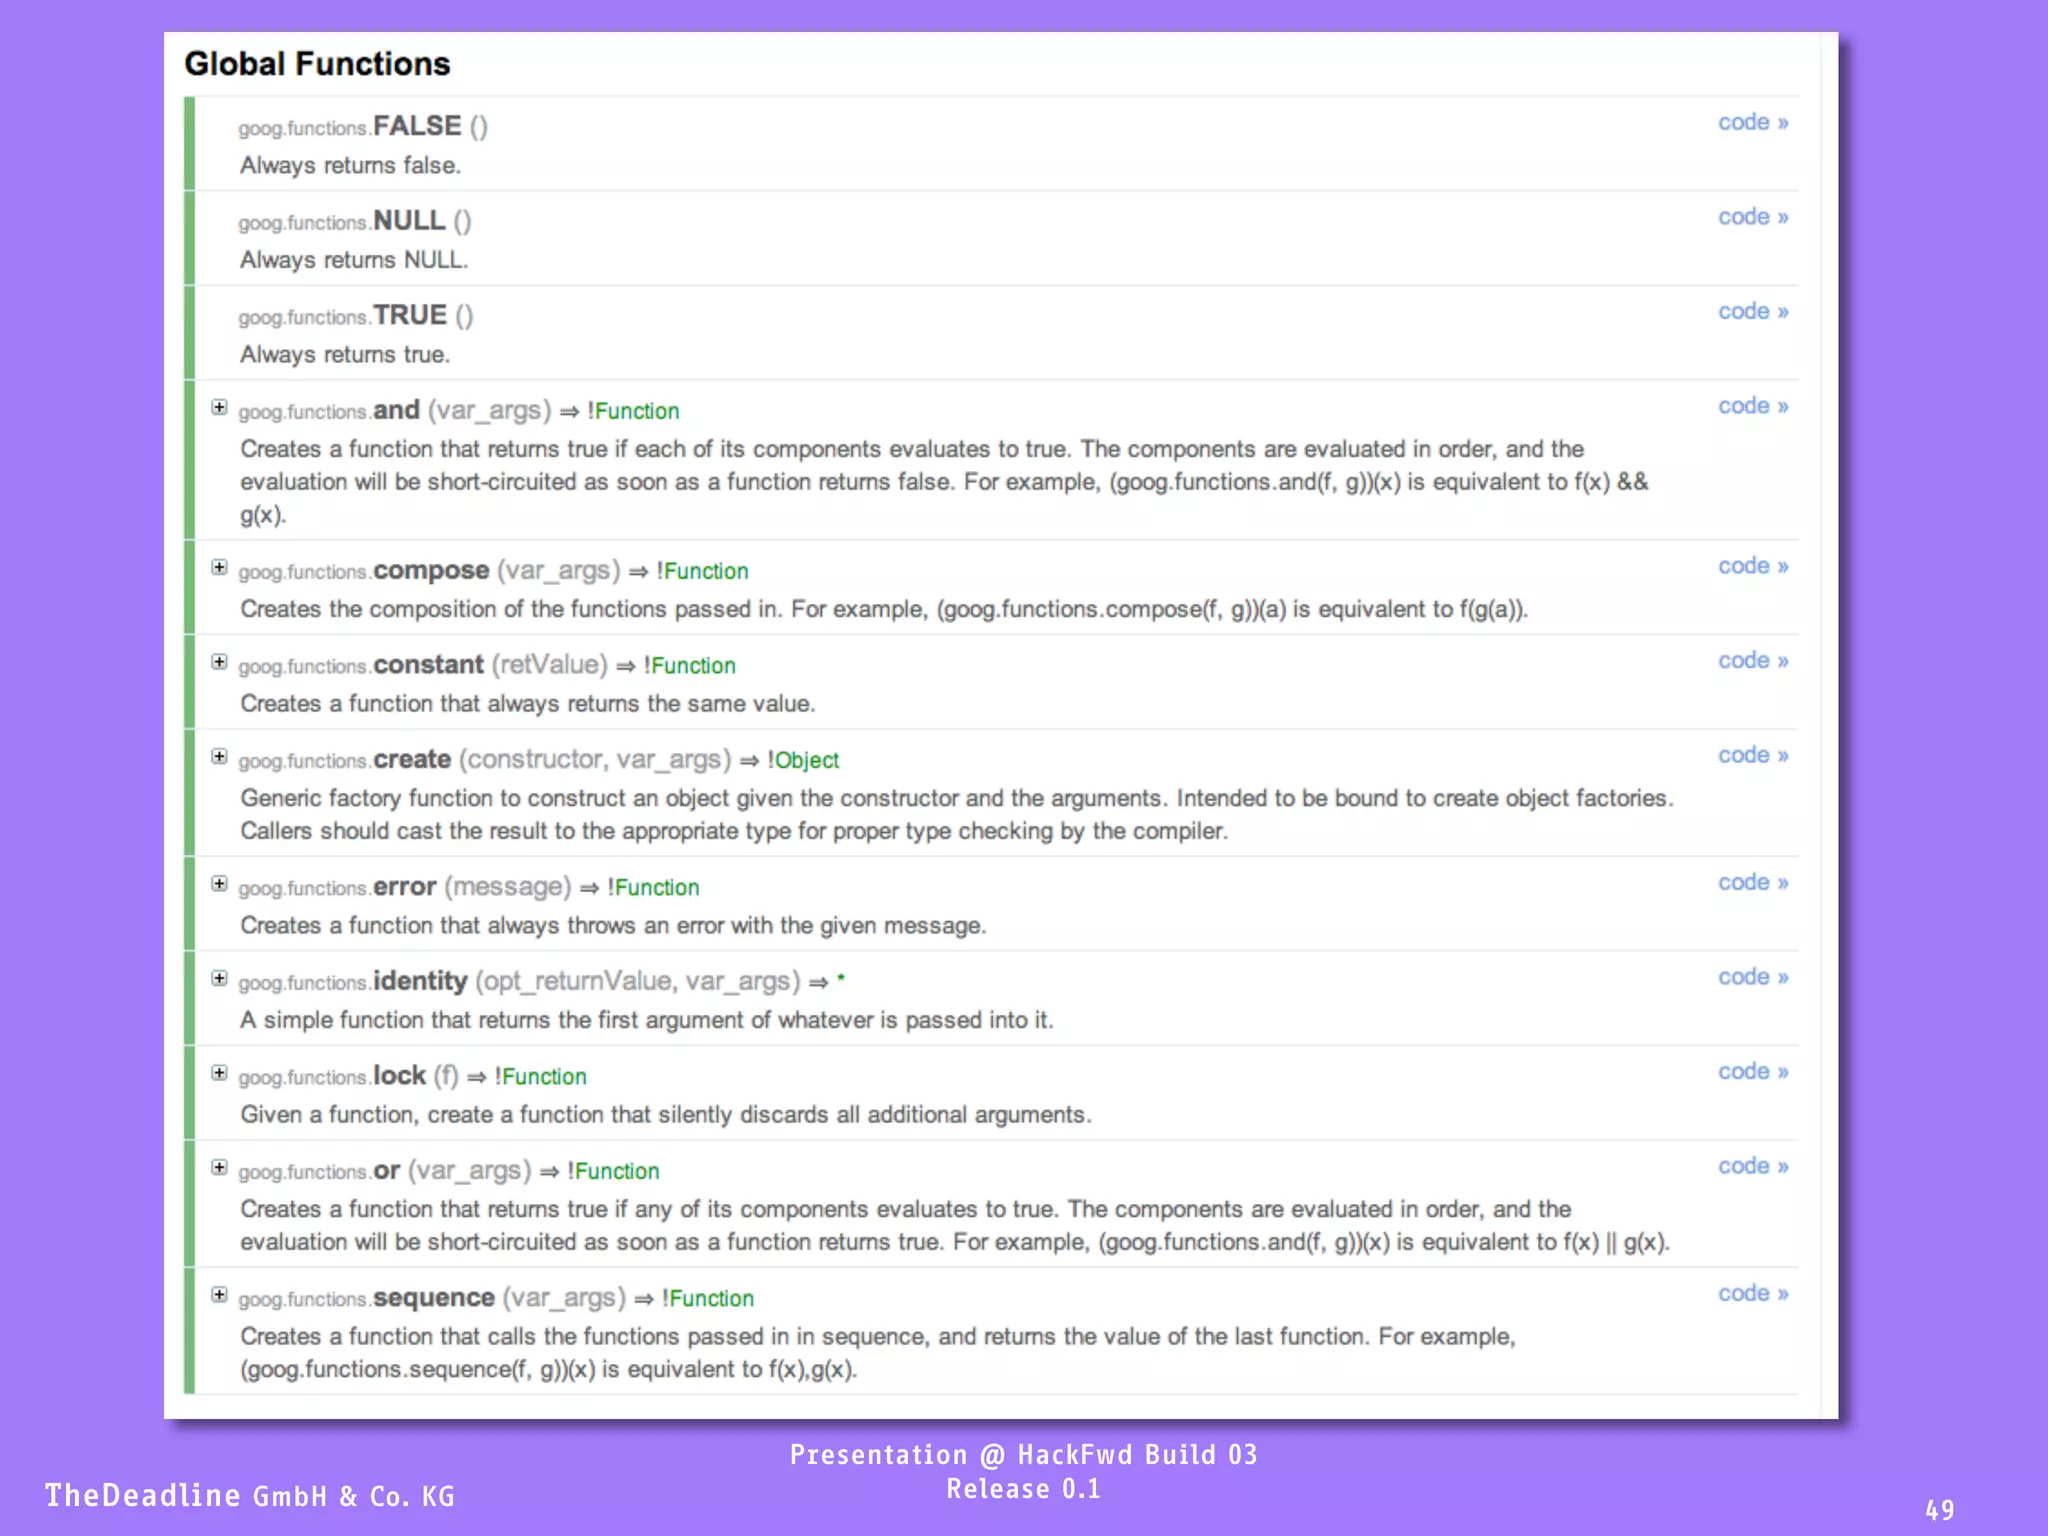Click the goog.functions.NULL function name
This screenshot has height=1536, width=2048.
click(x=342, y=220)
